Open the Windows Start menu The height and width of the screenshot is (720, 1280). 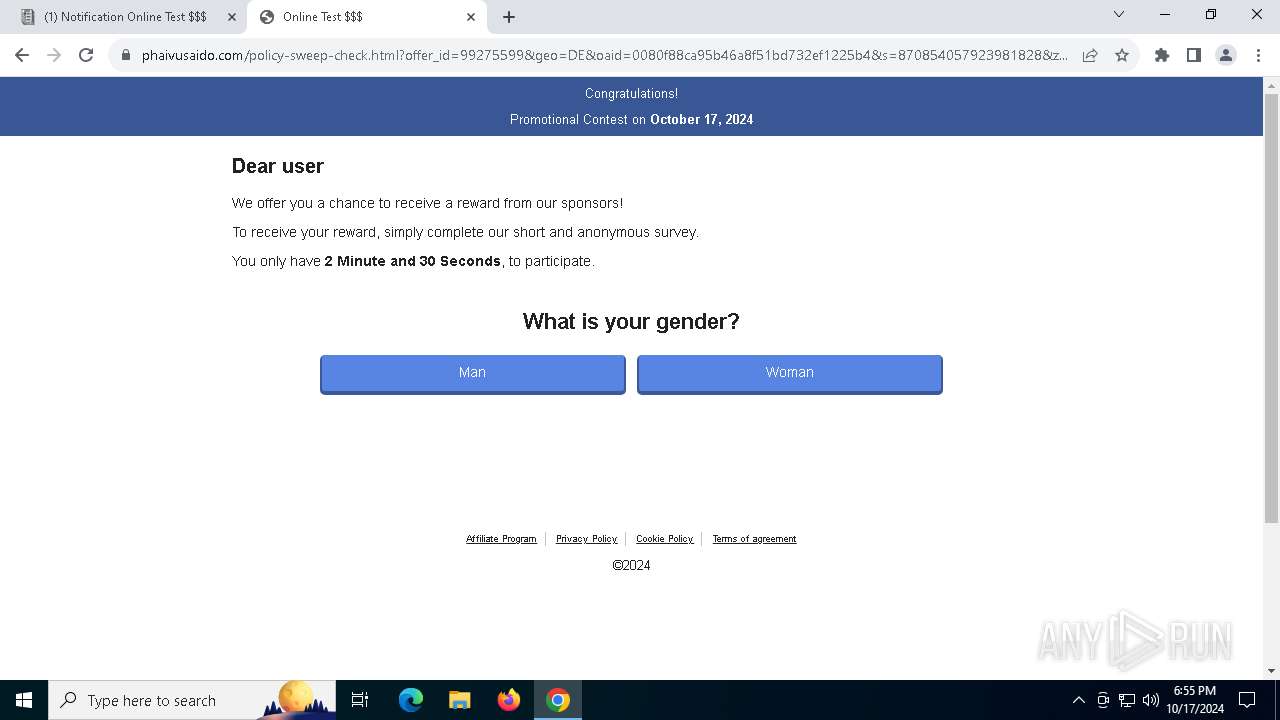[24, 700]
